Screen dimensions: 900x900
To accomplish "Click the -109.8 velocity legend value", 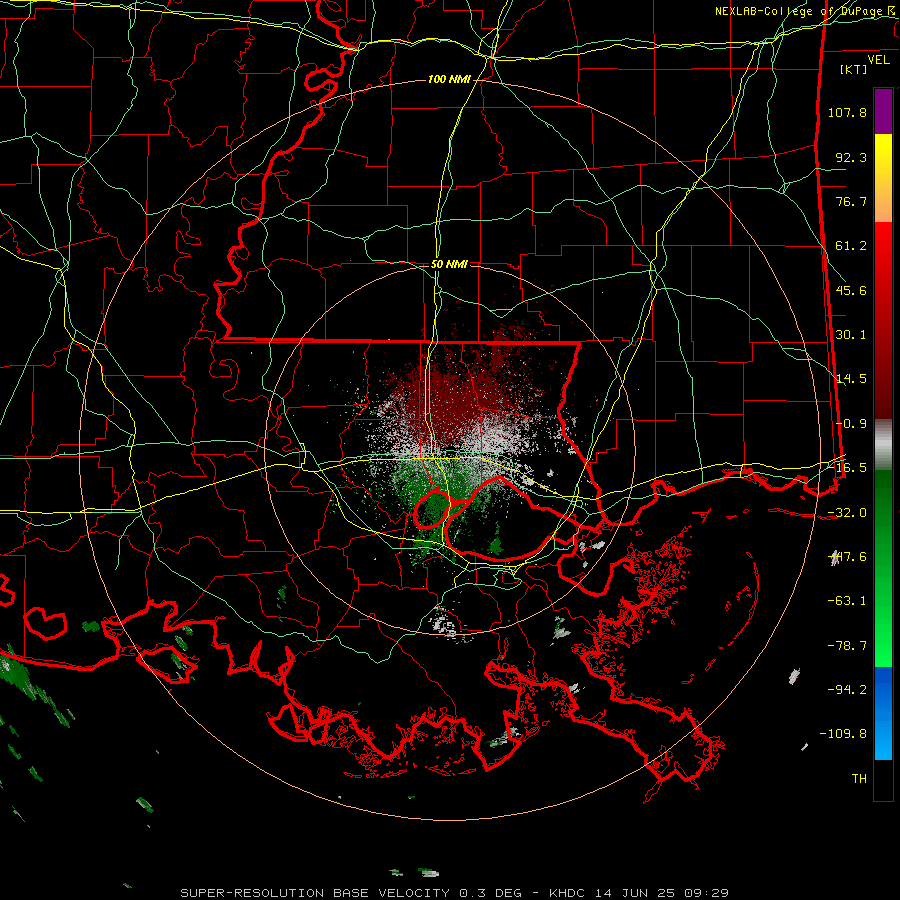I will (x=844, y=734).
